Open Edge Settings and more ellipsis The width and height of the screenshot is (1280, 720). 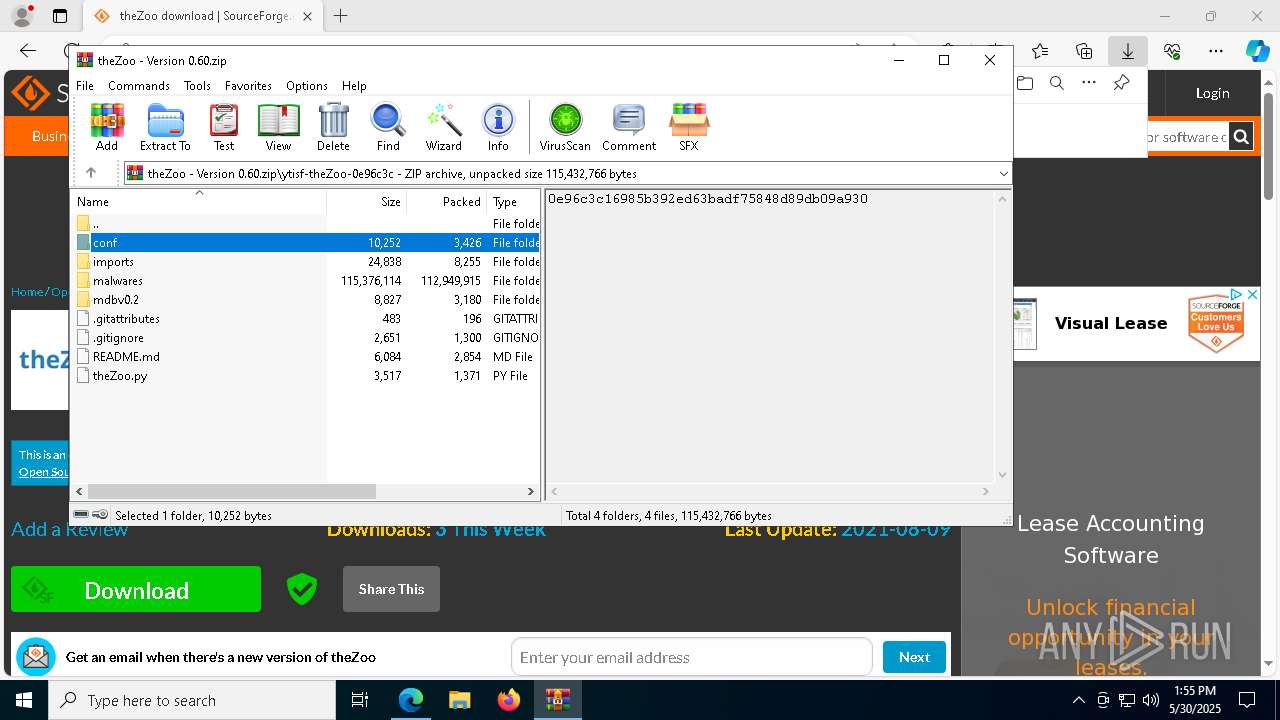[1216, 51]
